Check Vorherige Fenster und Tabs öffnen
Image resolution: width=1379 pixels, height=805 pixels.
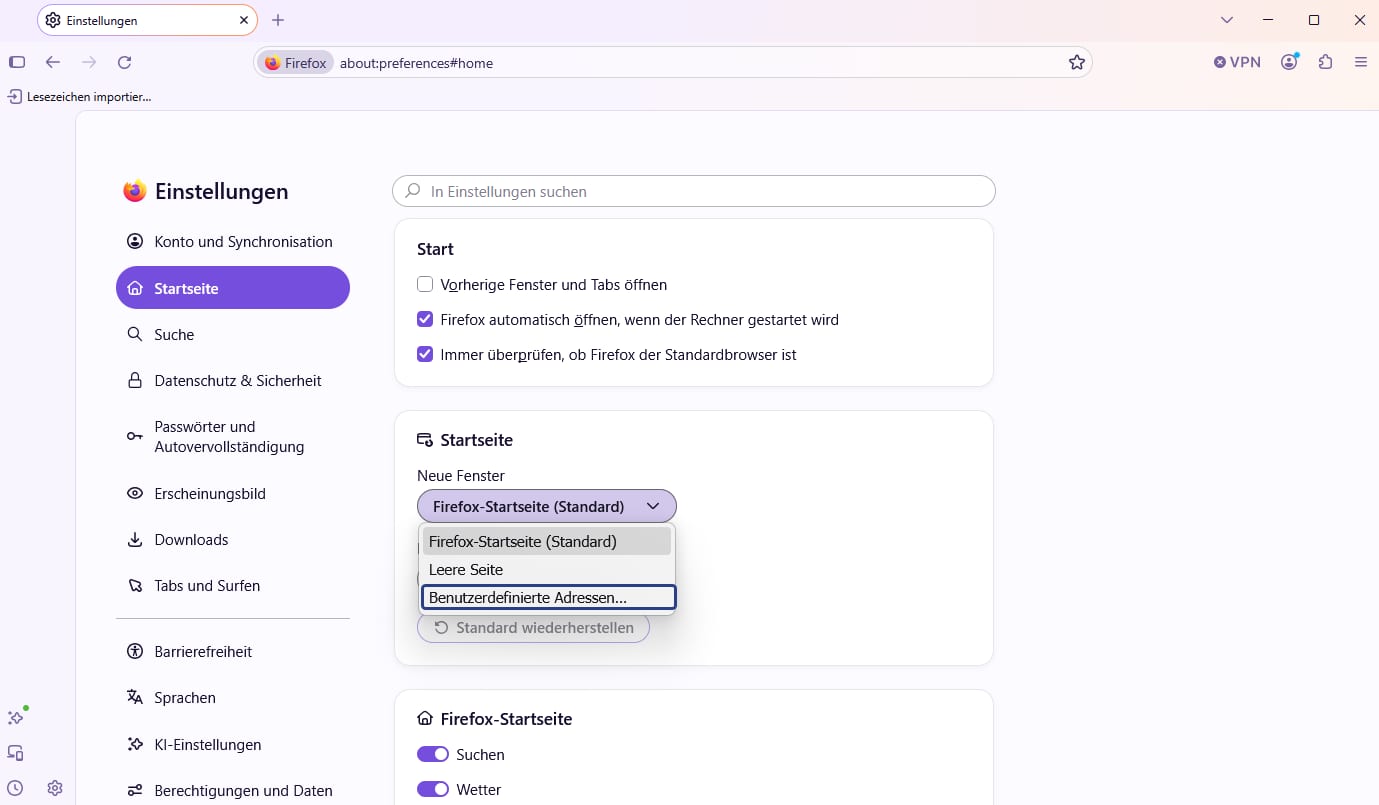tap(425, 285)
